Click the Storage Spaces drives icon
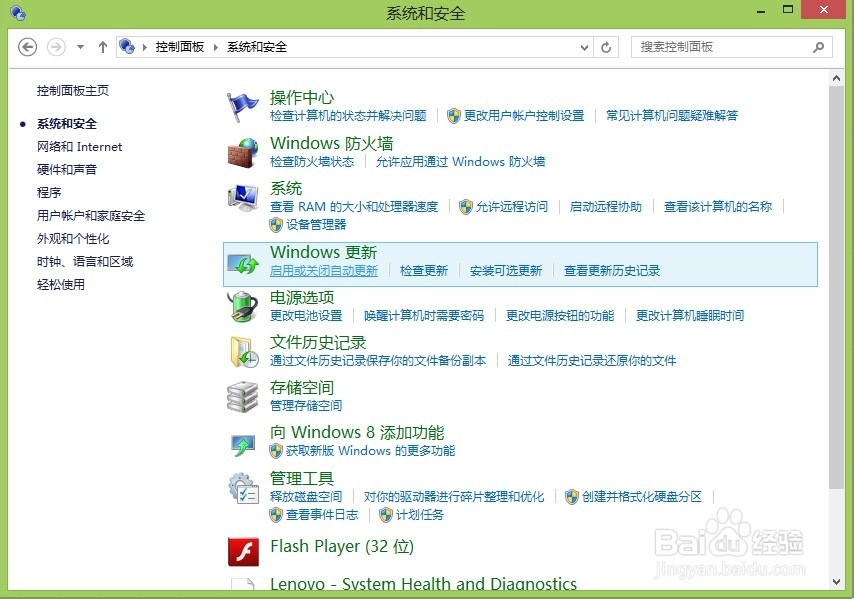 [x=242, y=397]
